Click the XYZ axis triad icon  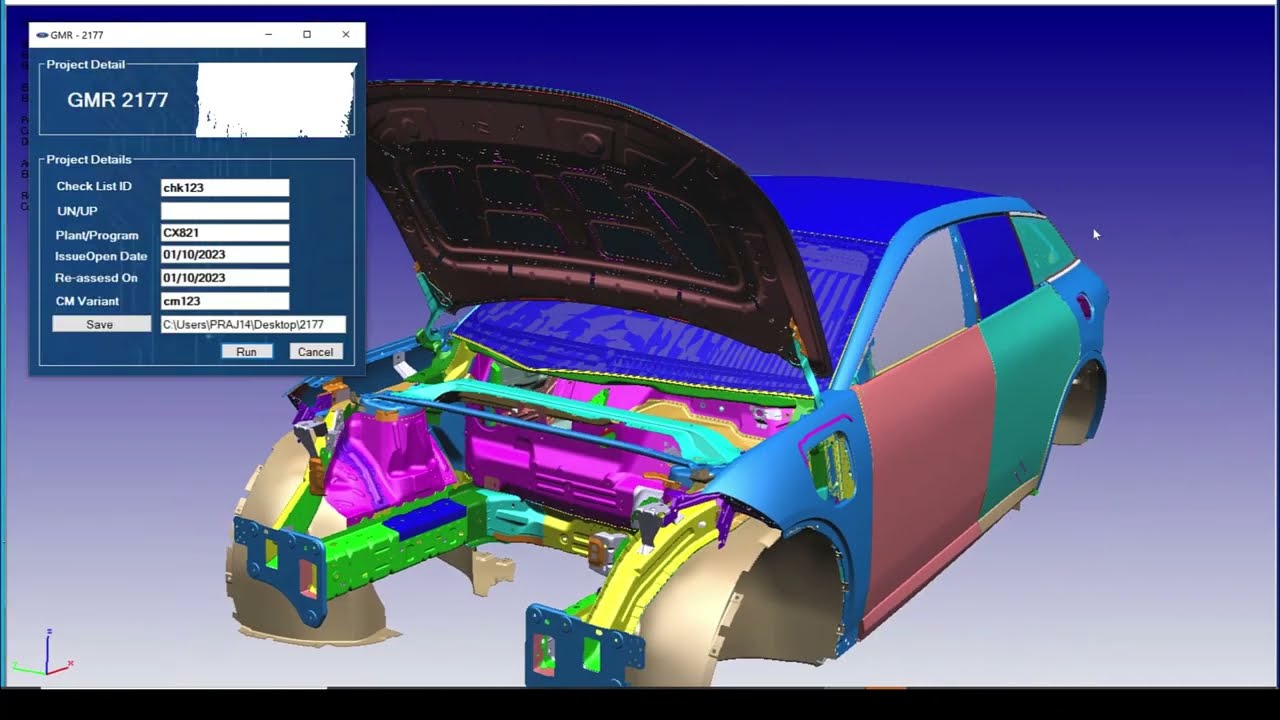click(x=43, y=652)
